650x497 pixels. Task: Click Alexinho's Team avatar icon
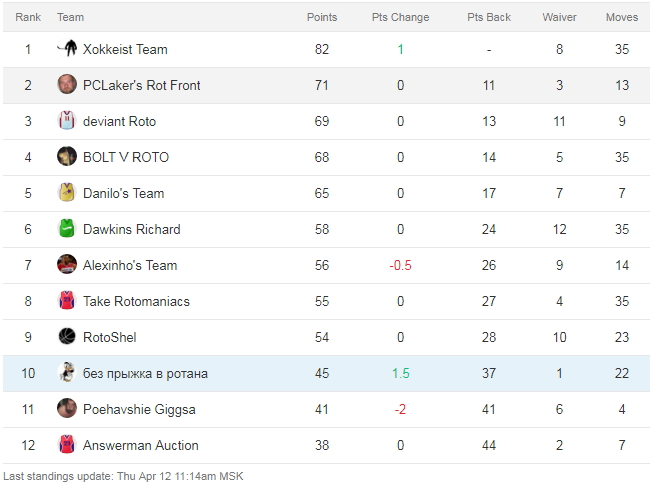coord(67,265)
